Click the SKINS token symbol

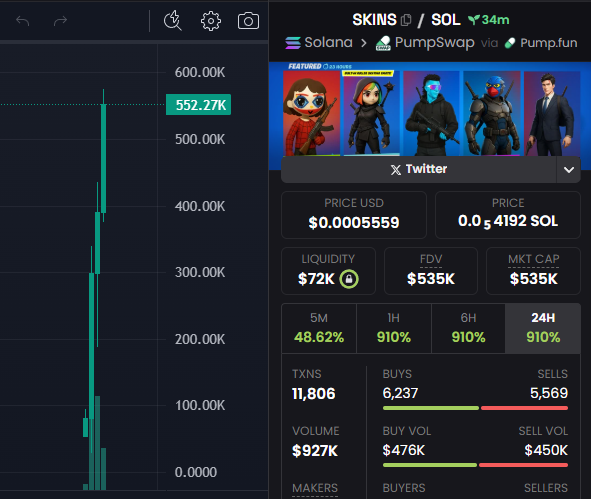374,20
